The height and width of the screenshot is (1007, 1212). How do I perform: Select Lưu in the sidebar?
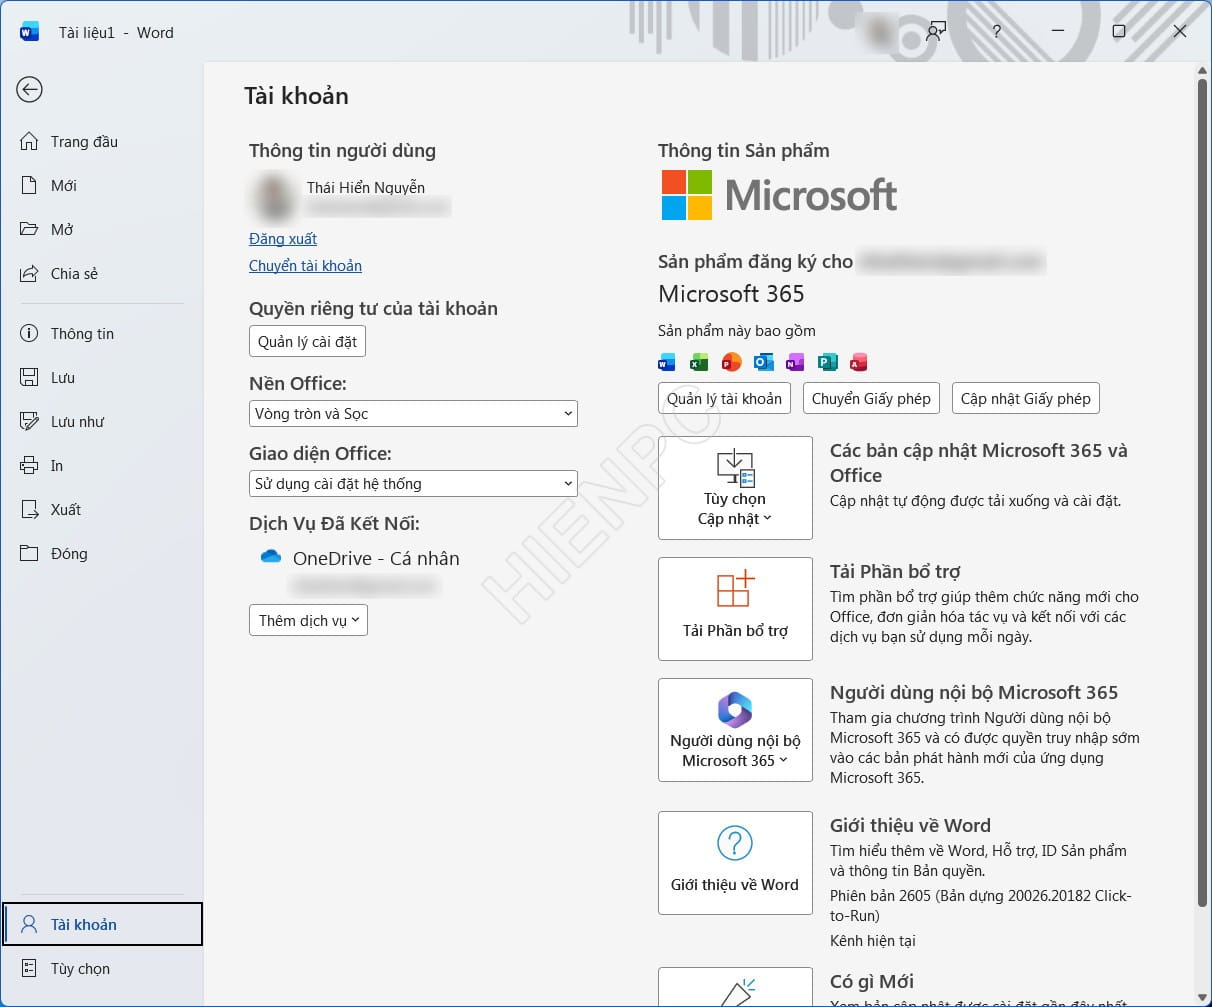pyautogui.click(x=102, y=378)
